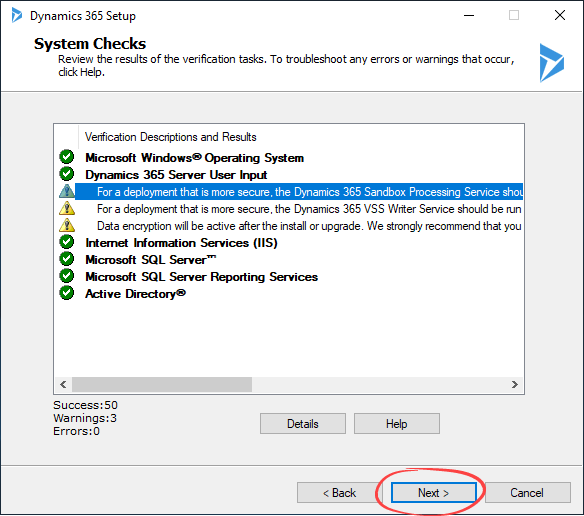The height and width of the screenshot is (516, 584).
Task: Proceed with the Next button
Action: (x=434, y=493)
